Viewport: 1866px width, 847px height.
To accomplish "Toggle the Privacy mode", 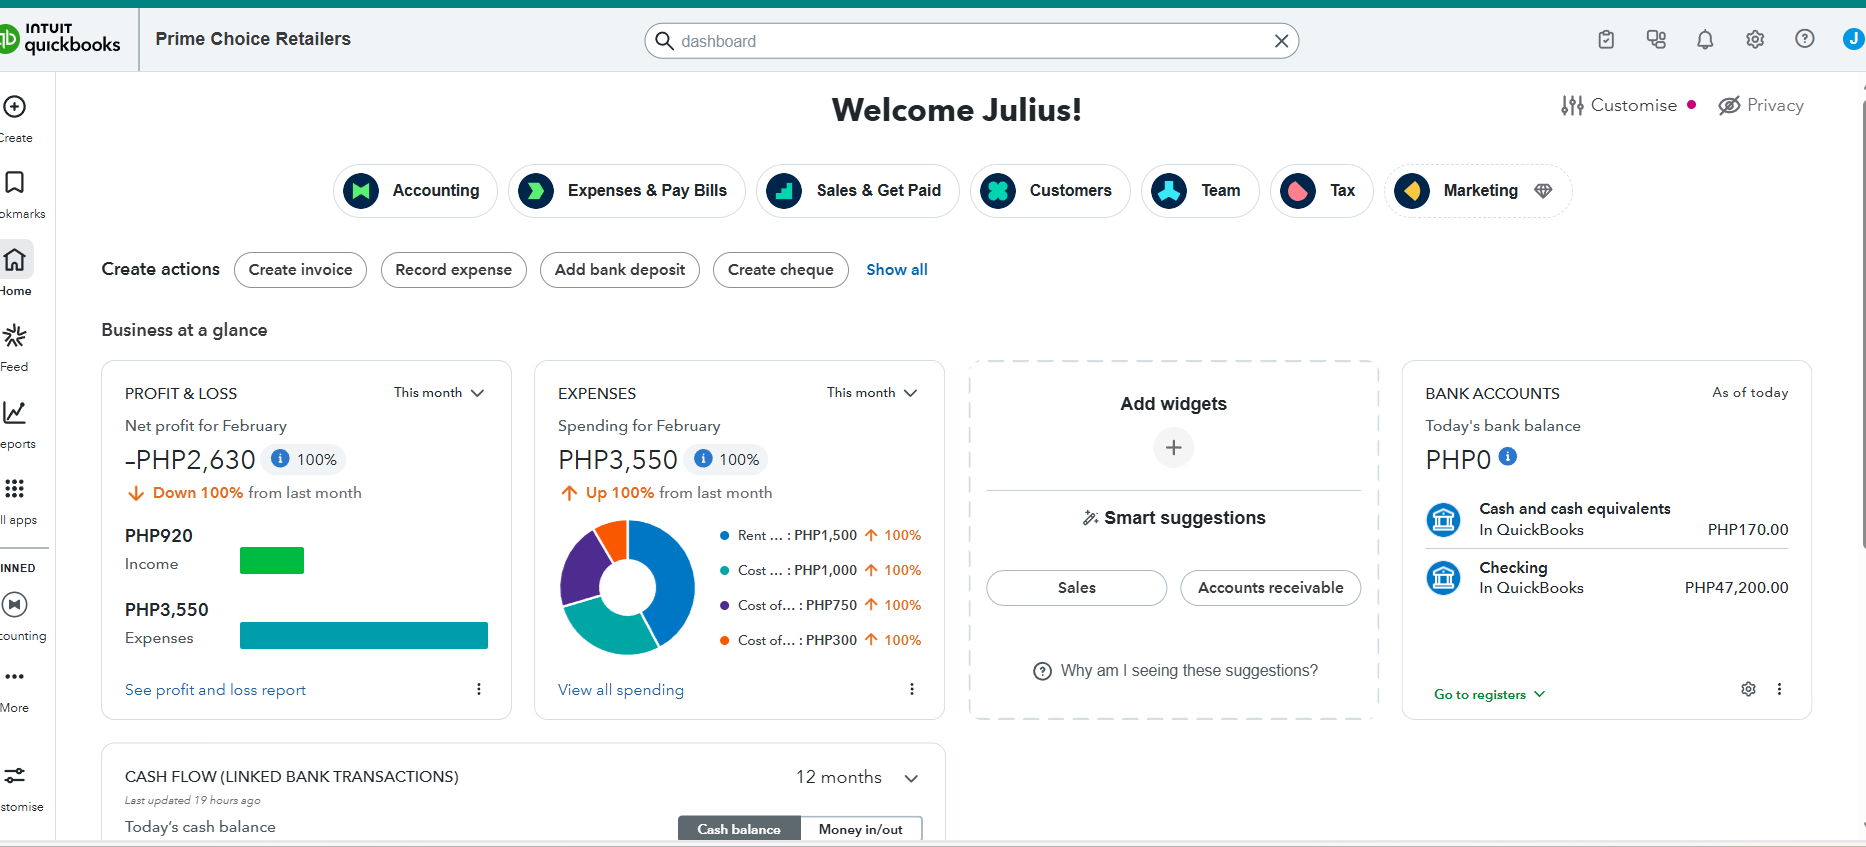I will tap(1761, 105).
